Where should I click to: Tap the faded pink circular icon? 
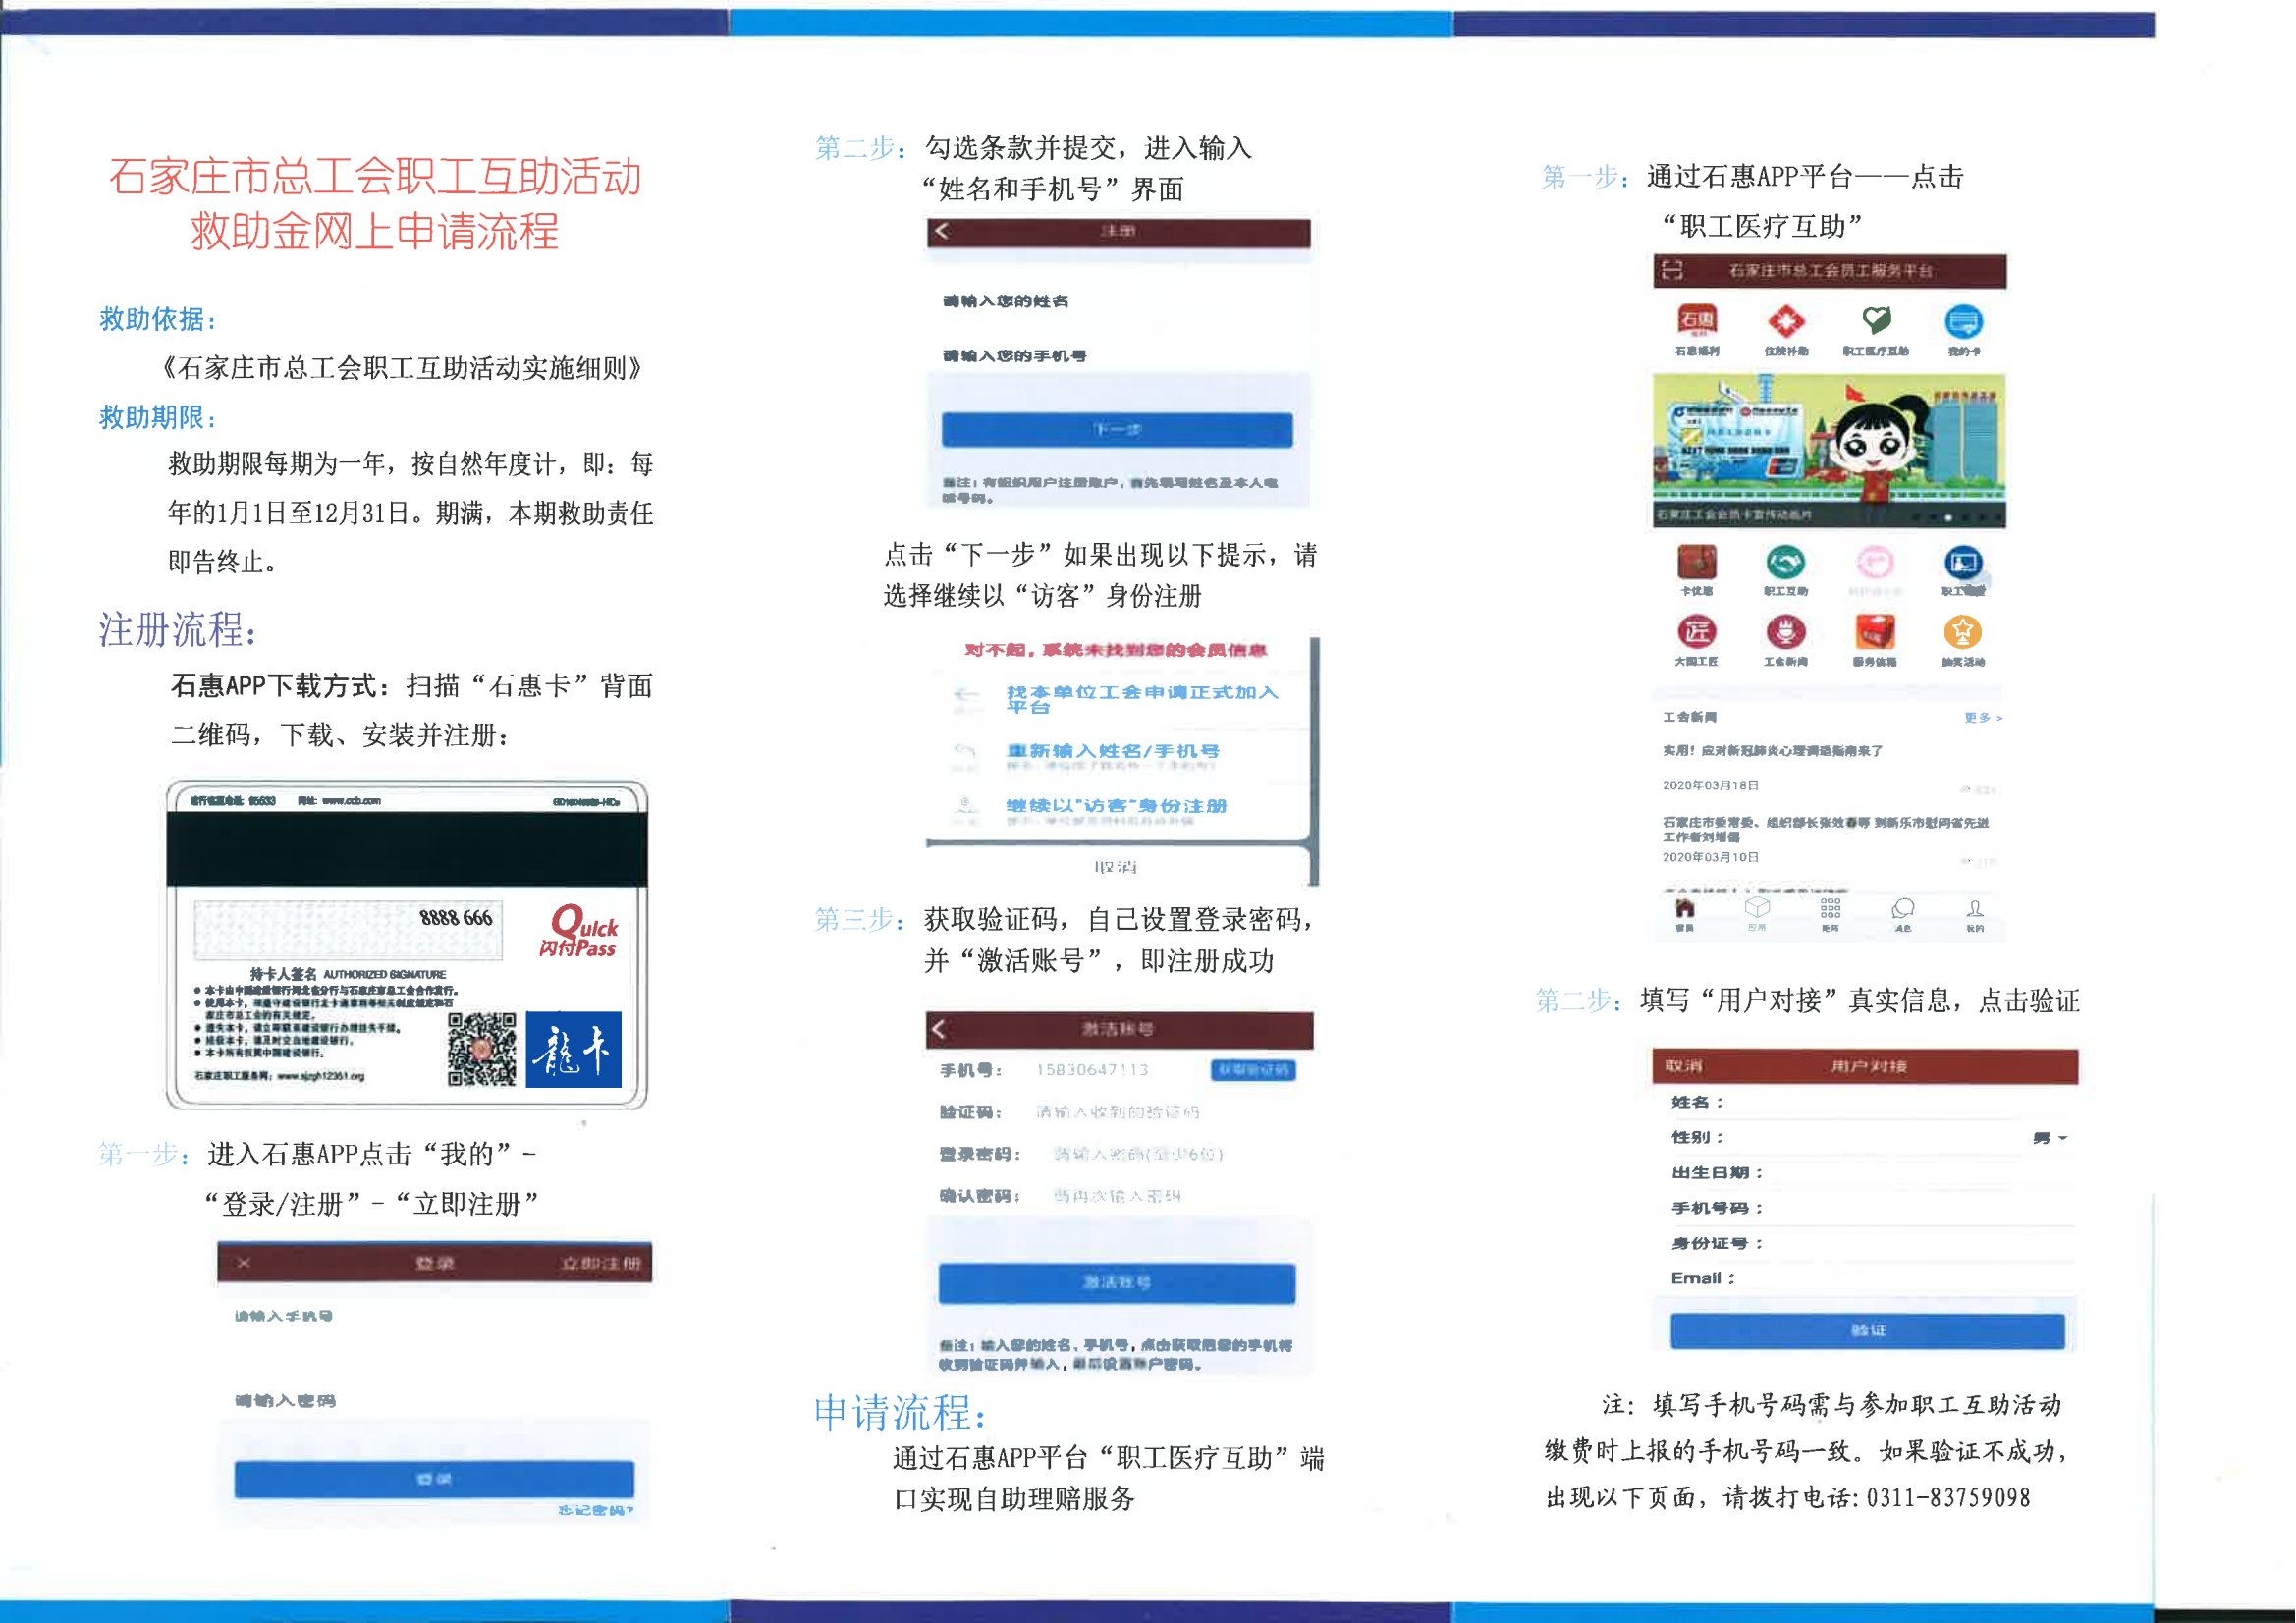pyautogui.click(x=1875, y=563)
